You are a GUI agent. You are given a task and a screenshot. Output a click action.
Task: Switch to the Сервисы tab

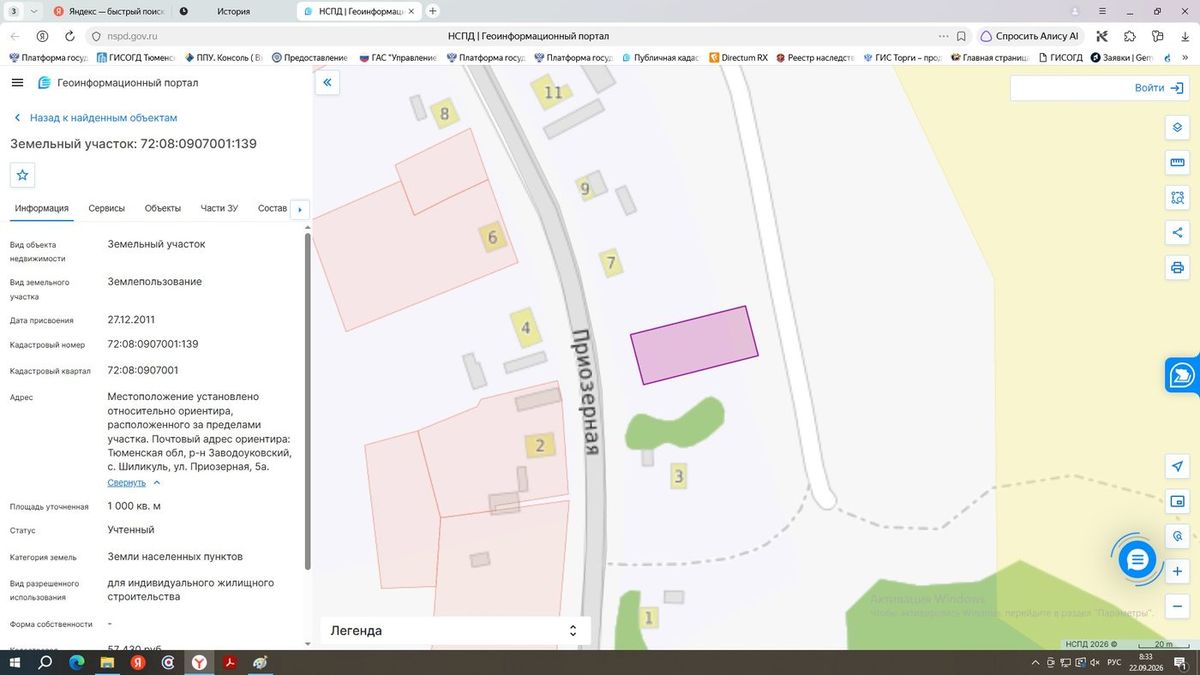[x=107, y=208]
